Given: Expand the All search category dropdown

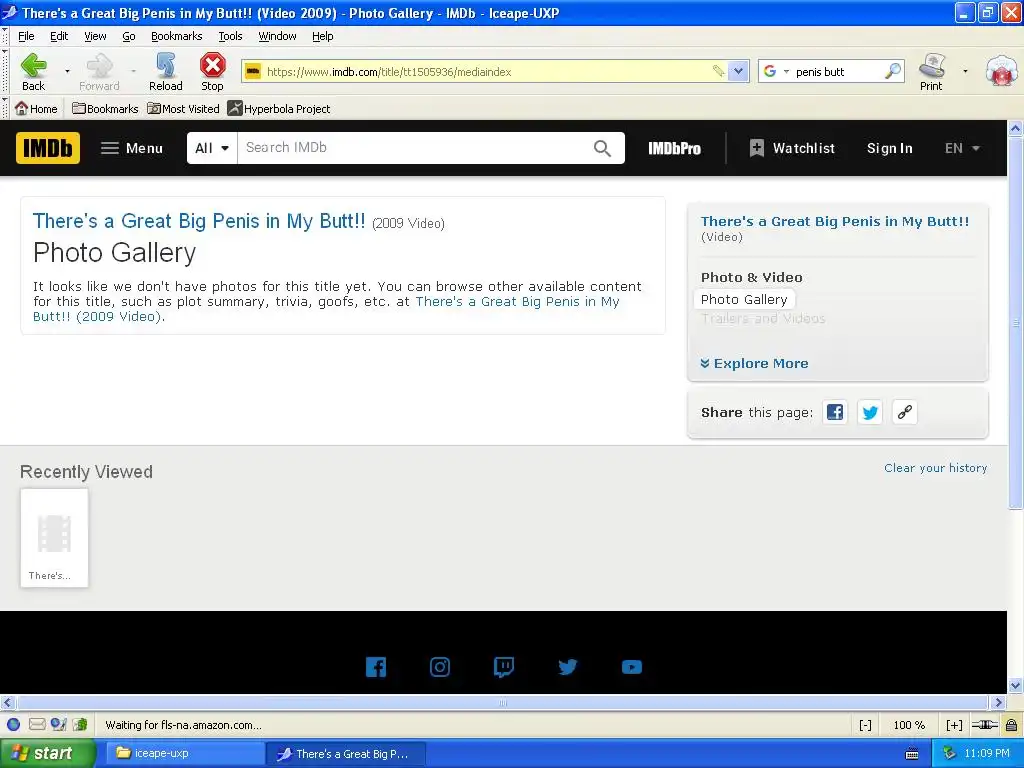Looking at the screenshot, I should point(212,148).
